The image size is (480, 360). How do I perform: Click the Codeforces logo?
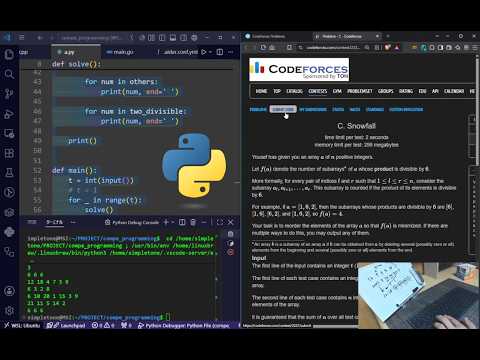299,70
